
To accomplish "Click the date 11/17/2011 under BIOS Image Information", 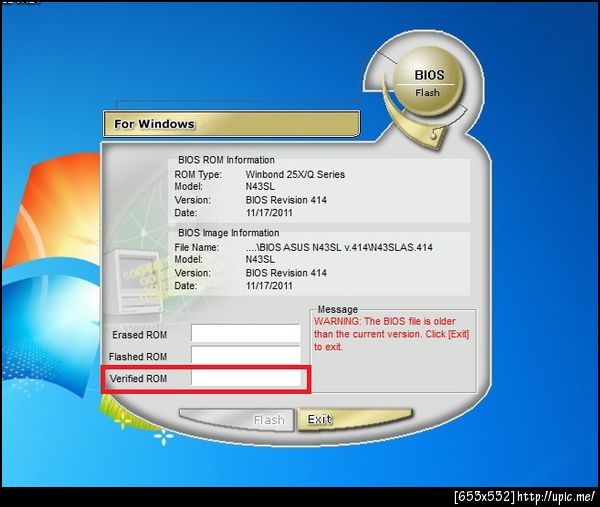I will pos(269,286).
